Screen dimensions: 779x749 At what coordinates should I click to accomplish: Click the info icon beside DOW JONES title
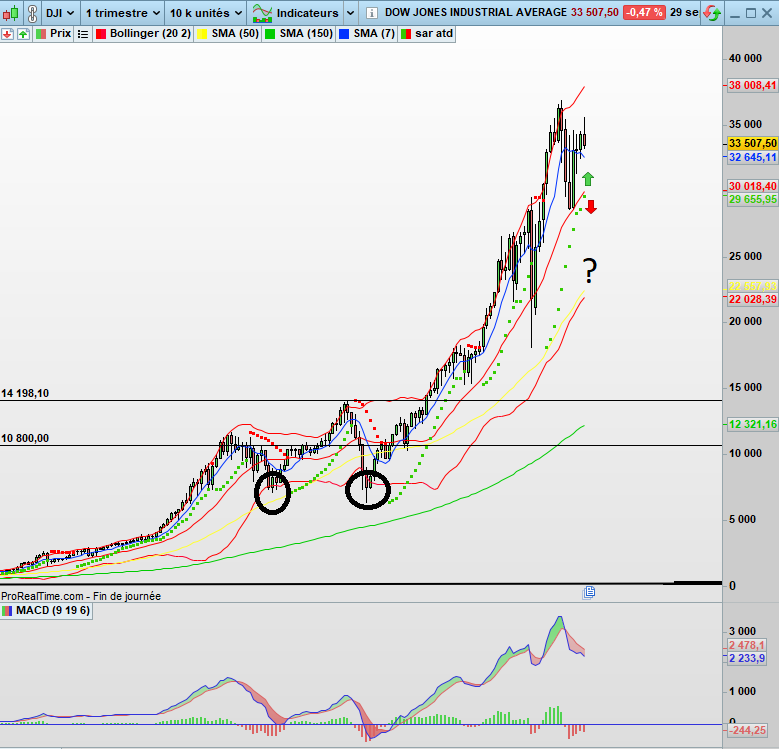tap(372, 13)
